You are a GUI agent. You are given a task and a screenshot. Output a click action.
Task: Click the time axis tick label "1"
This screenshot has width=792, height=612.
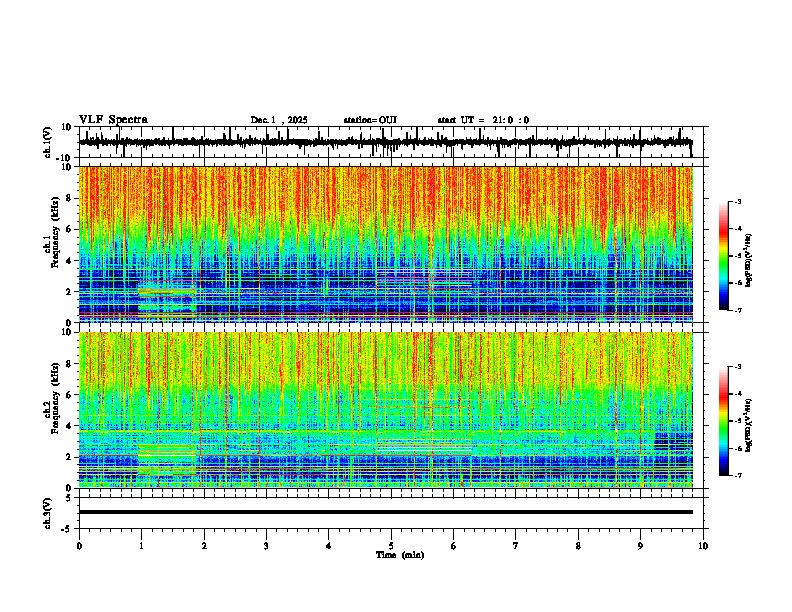click(141, 546)
